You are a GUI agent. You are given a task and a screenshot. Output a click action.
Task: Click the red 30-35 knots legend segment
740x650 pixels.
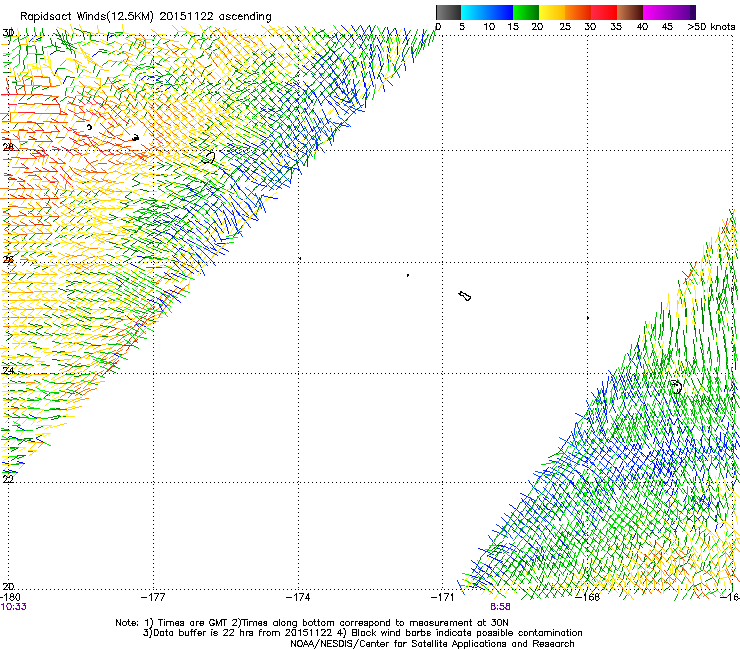click(x=604, y=12)
